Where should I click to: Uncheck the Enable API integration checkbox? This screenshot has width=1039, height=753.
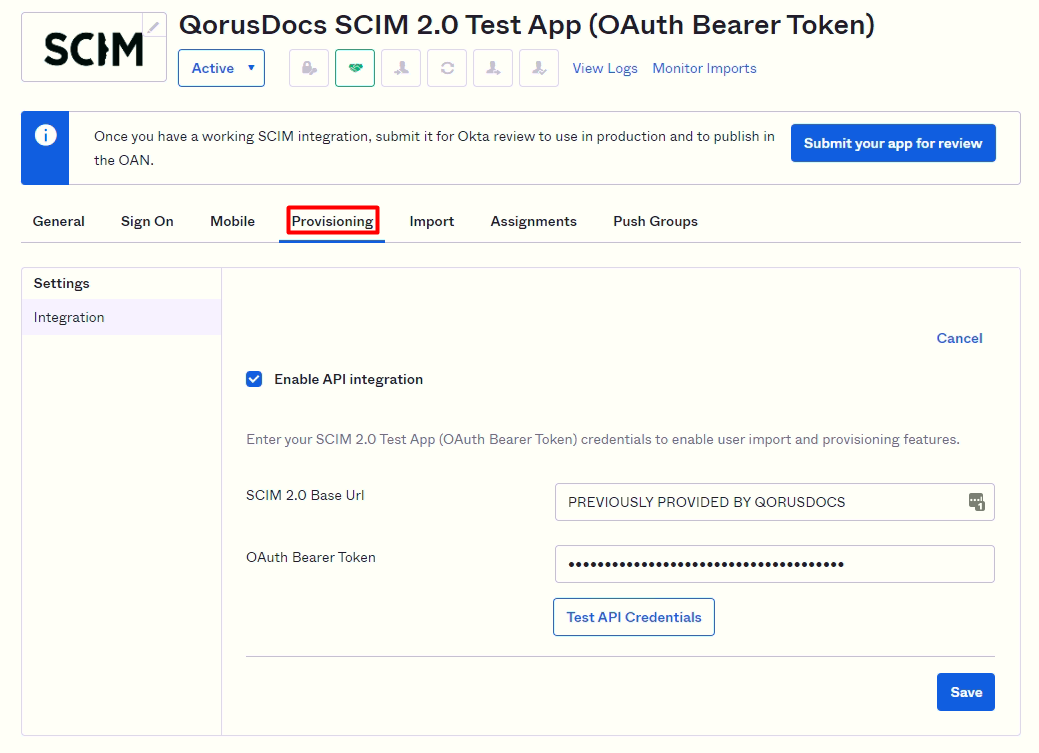(x=254, y=379)
